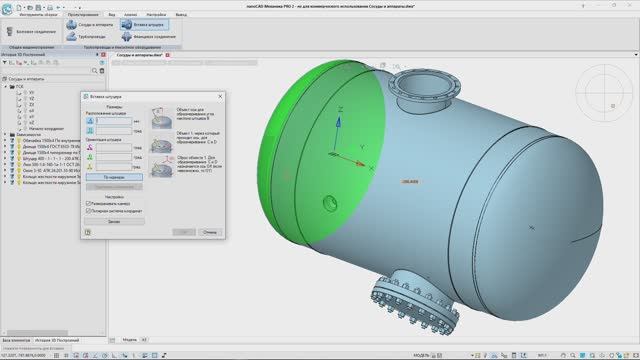Open the Вид ribbon tab

point(111,15)
